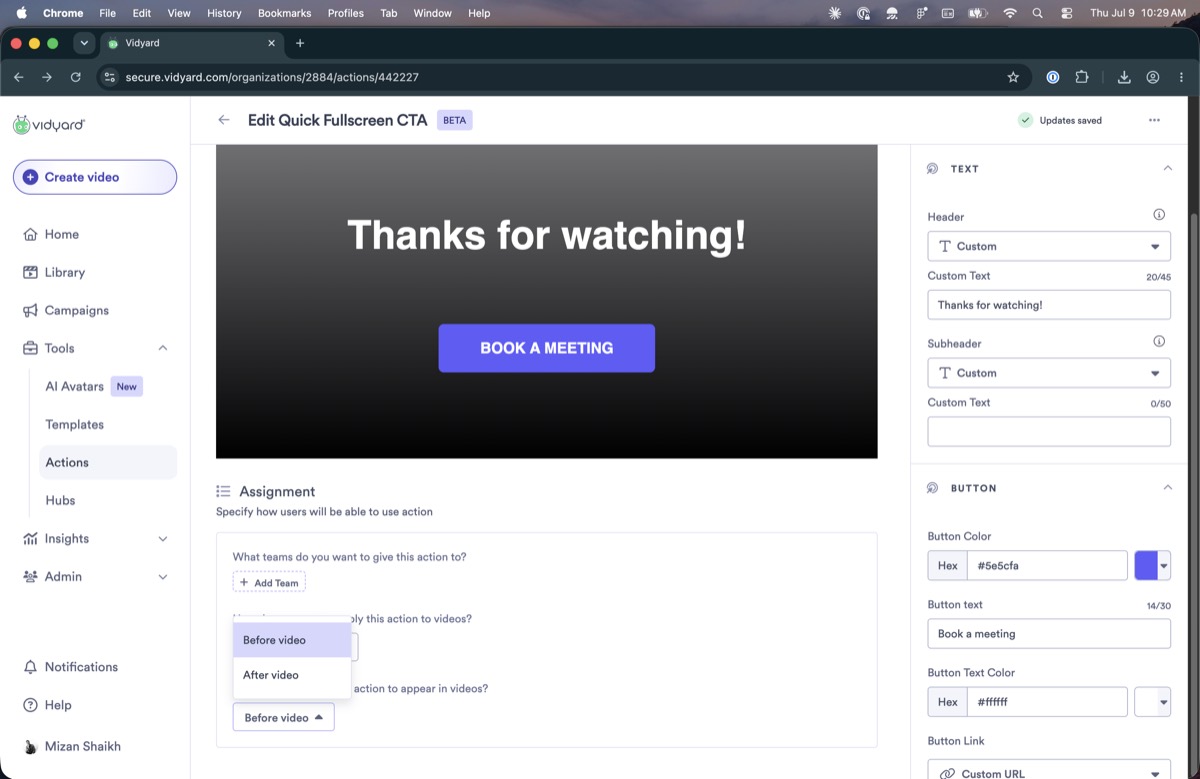Open Actions in sidebar
1200x779 pixels.
pos(108,462)
